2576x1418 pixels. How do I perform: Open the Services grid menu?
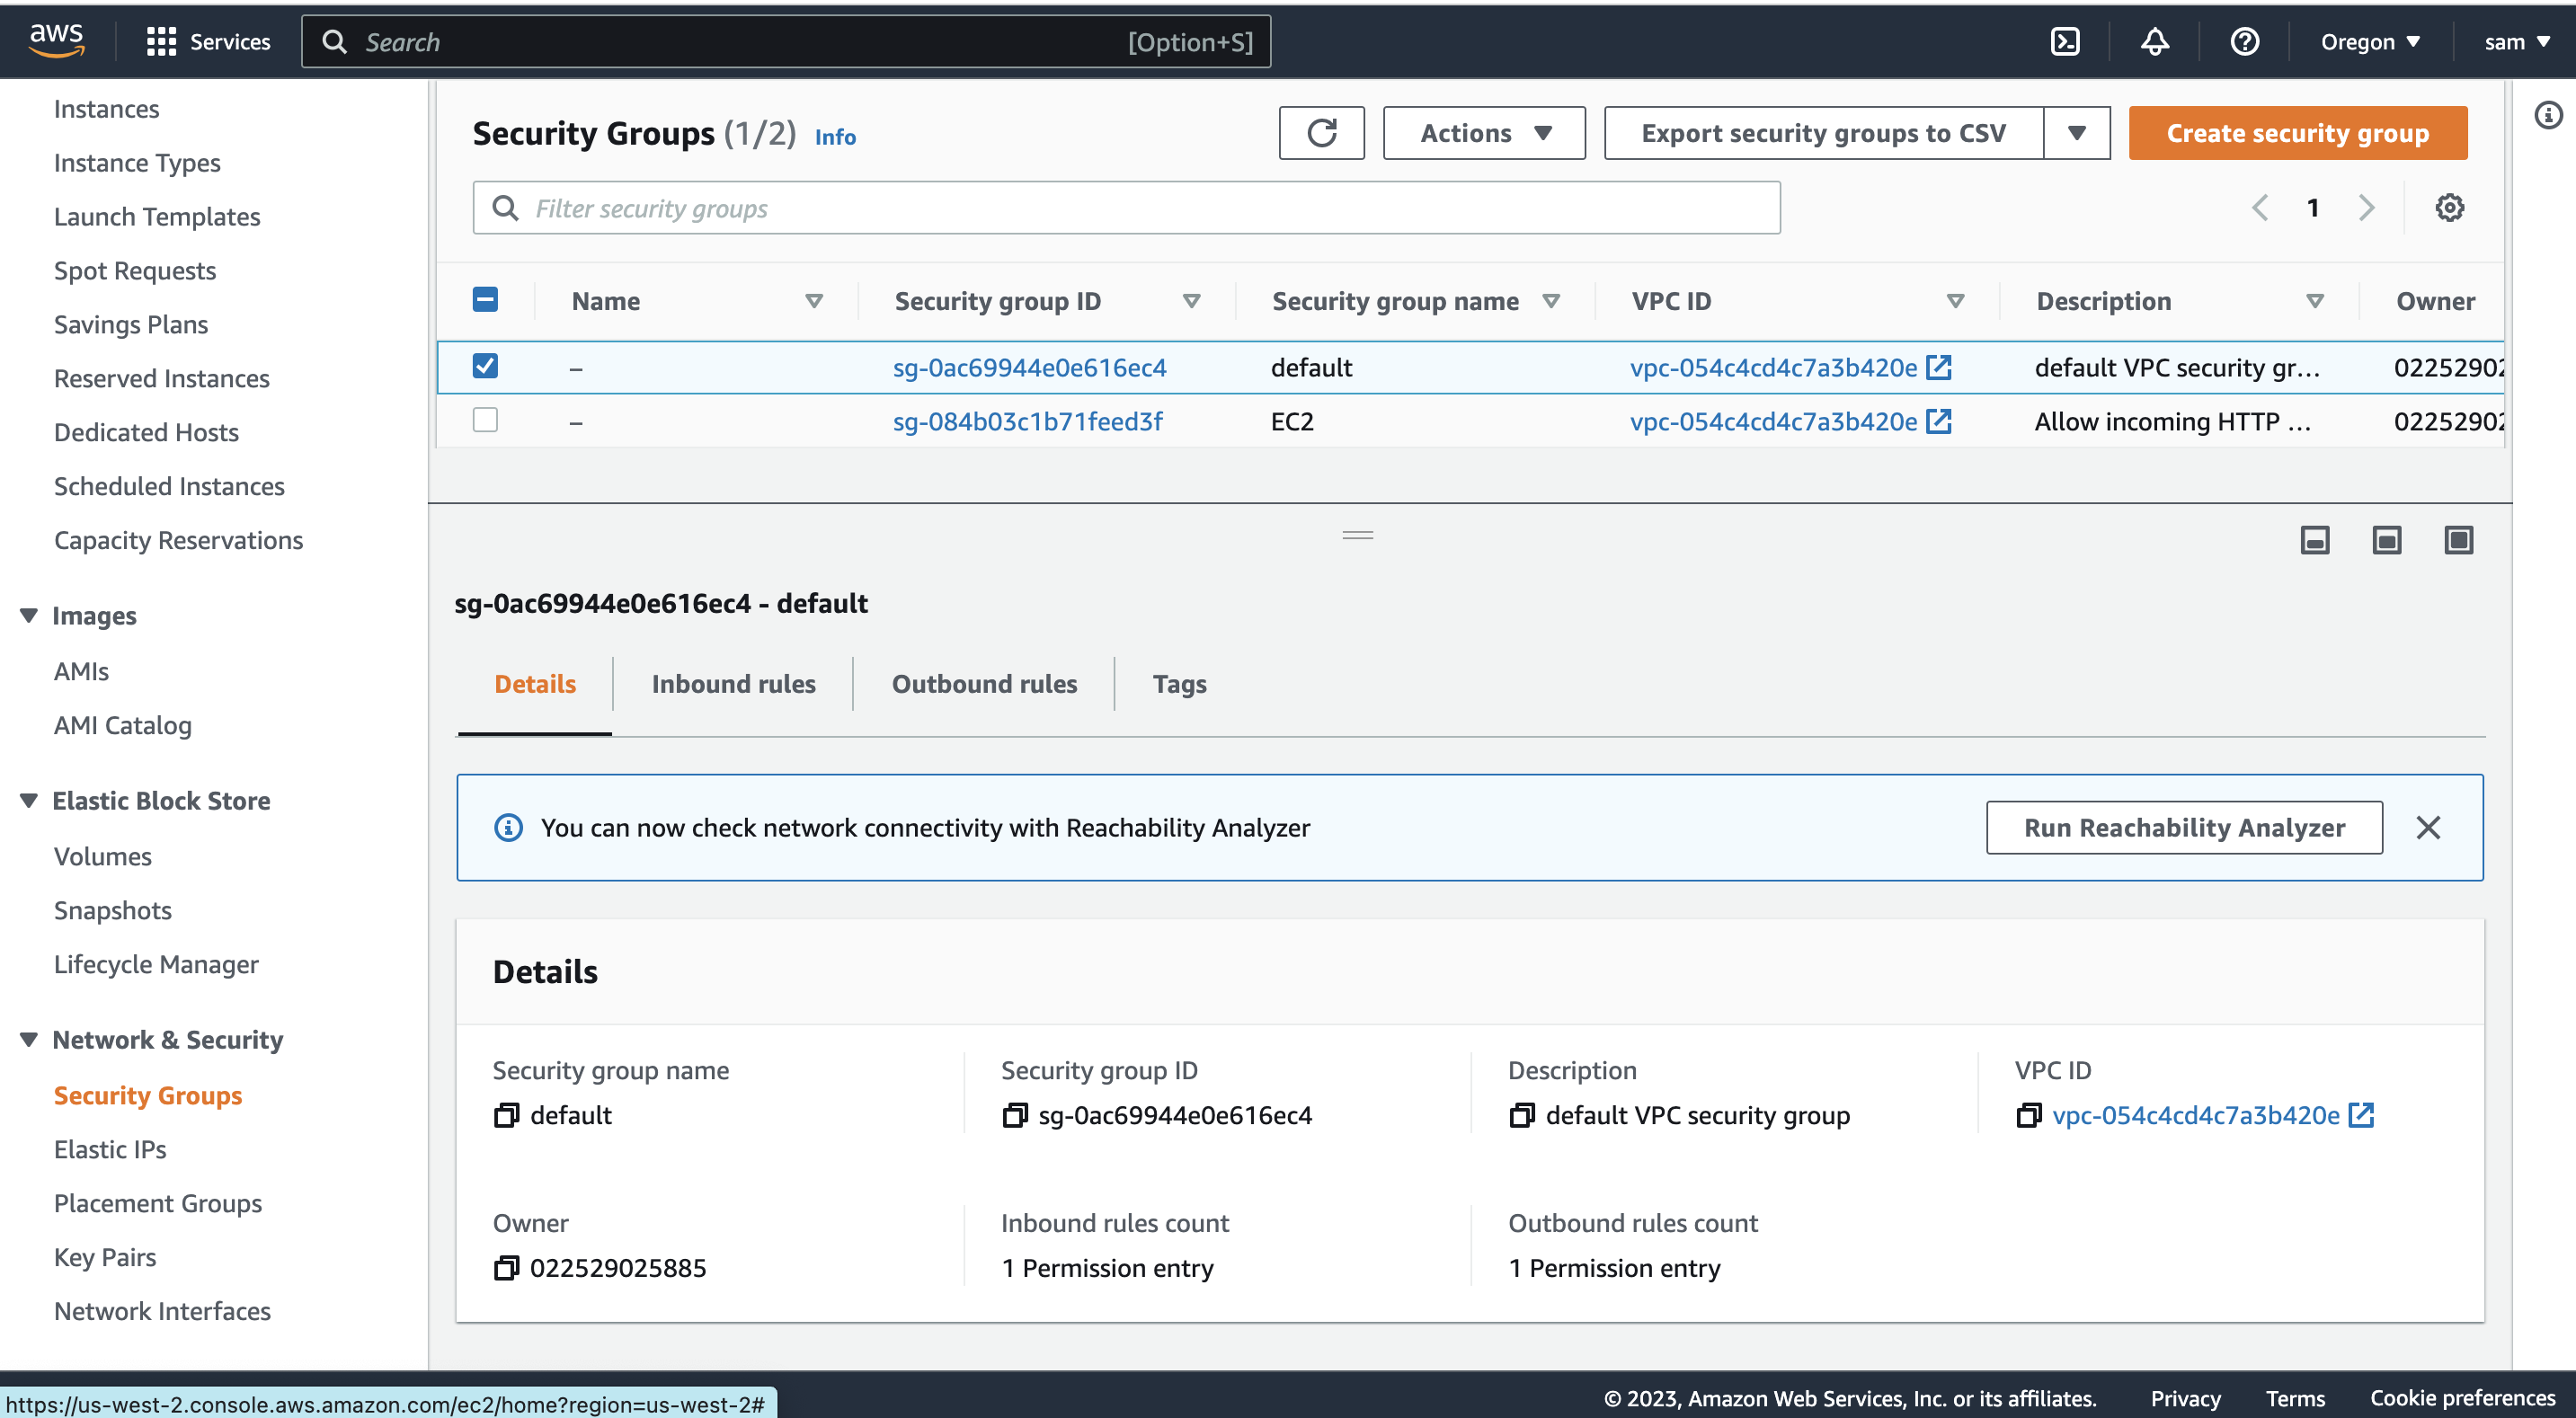coord(160,41)
